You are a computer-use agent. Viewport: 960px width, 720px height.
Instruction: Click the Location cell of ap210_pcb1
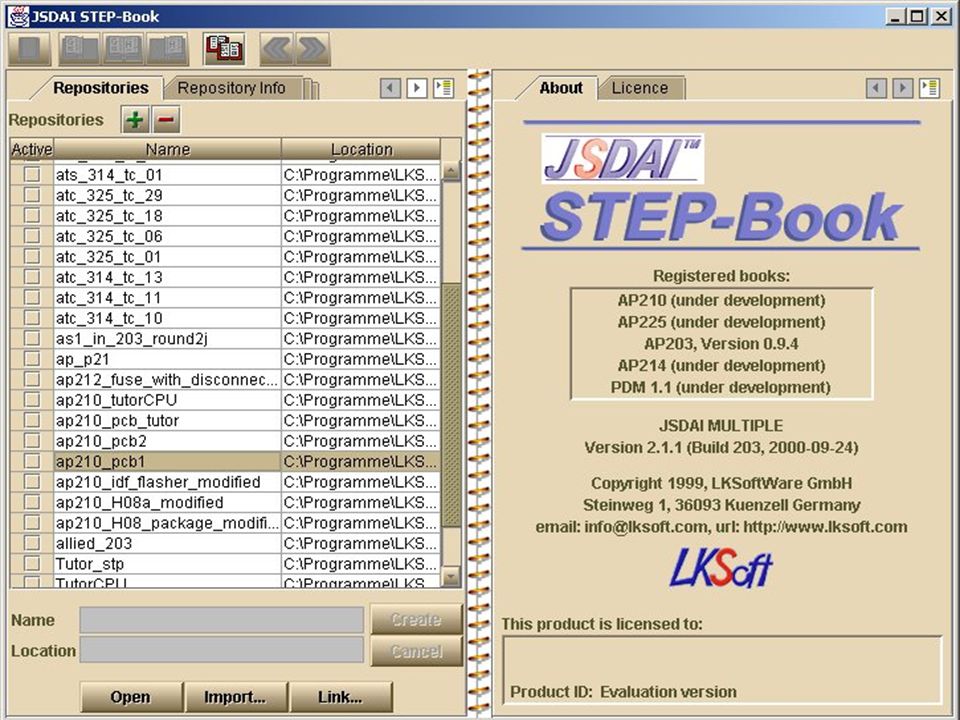pyautogui.click(x=361, y=462)
